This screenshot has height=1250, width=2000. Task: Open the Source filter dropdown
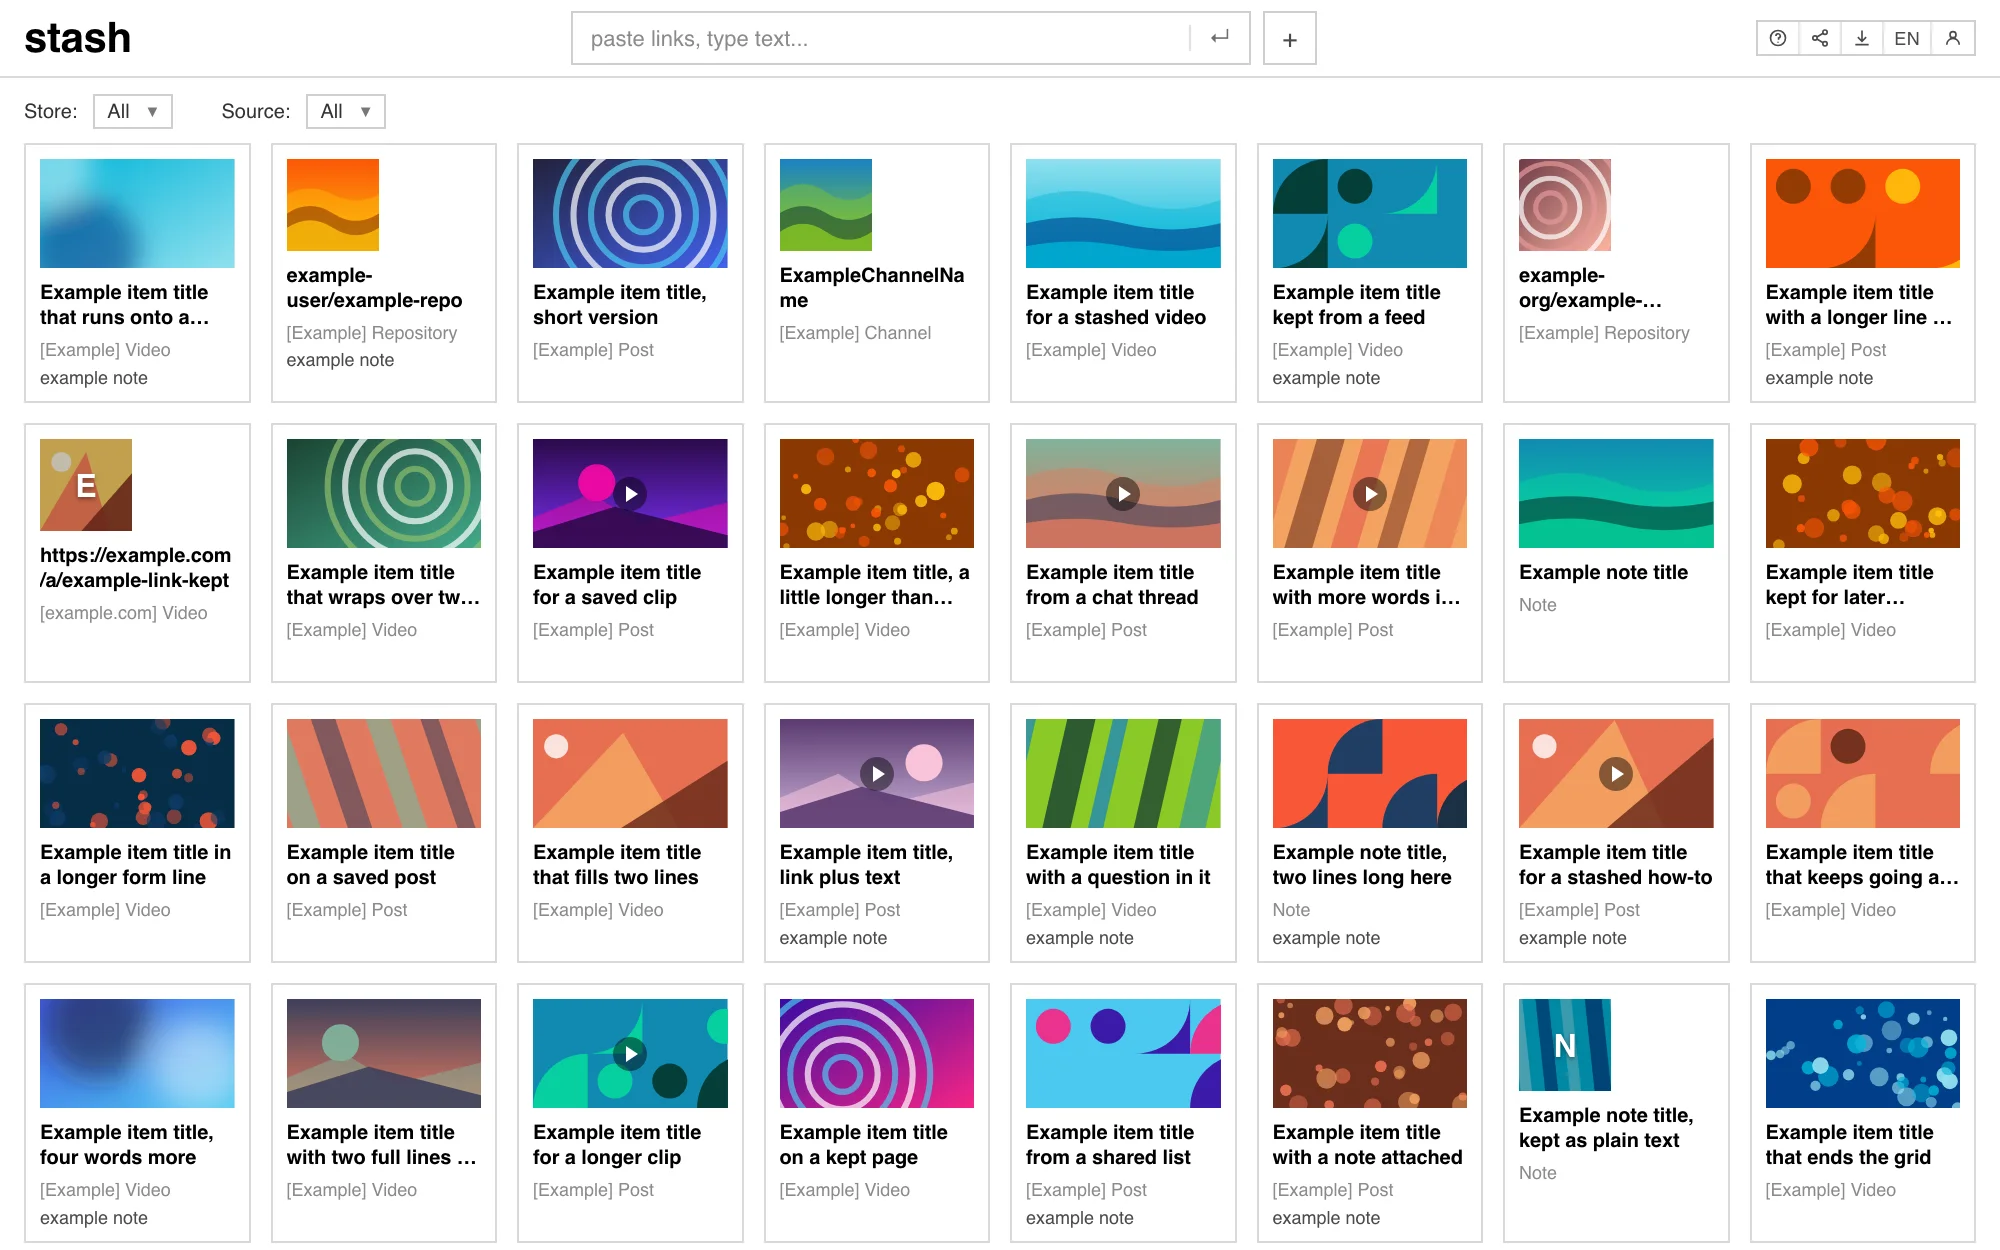coord(345,111)
